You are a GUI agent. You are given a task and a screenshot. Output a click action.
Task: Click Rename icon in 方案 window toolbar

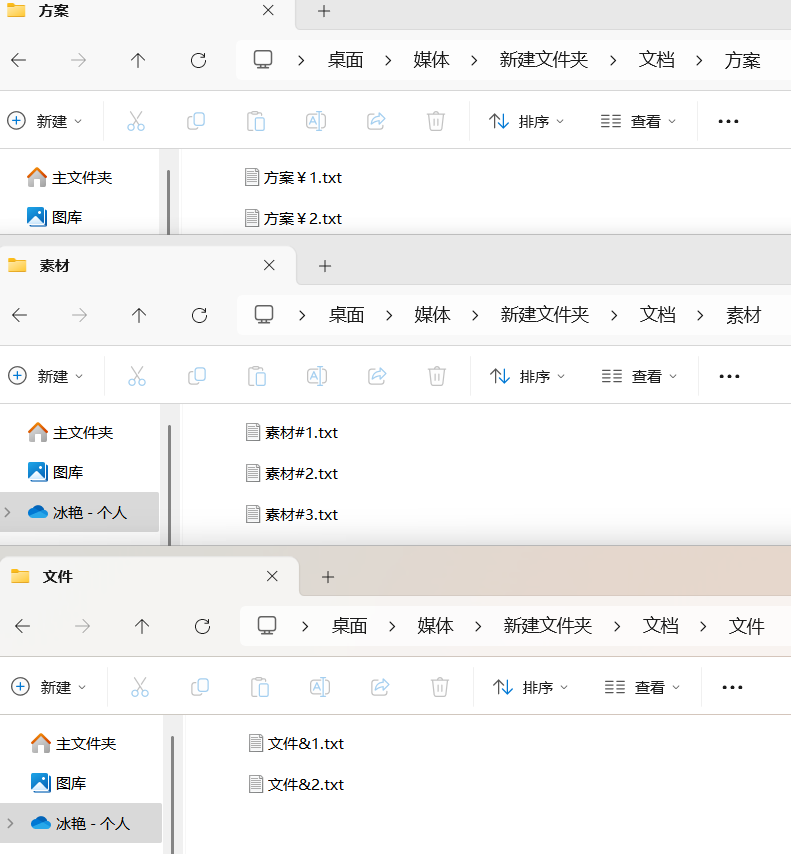click(316, 121)
